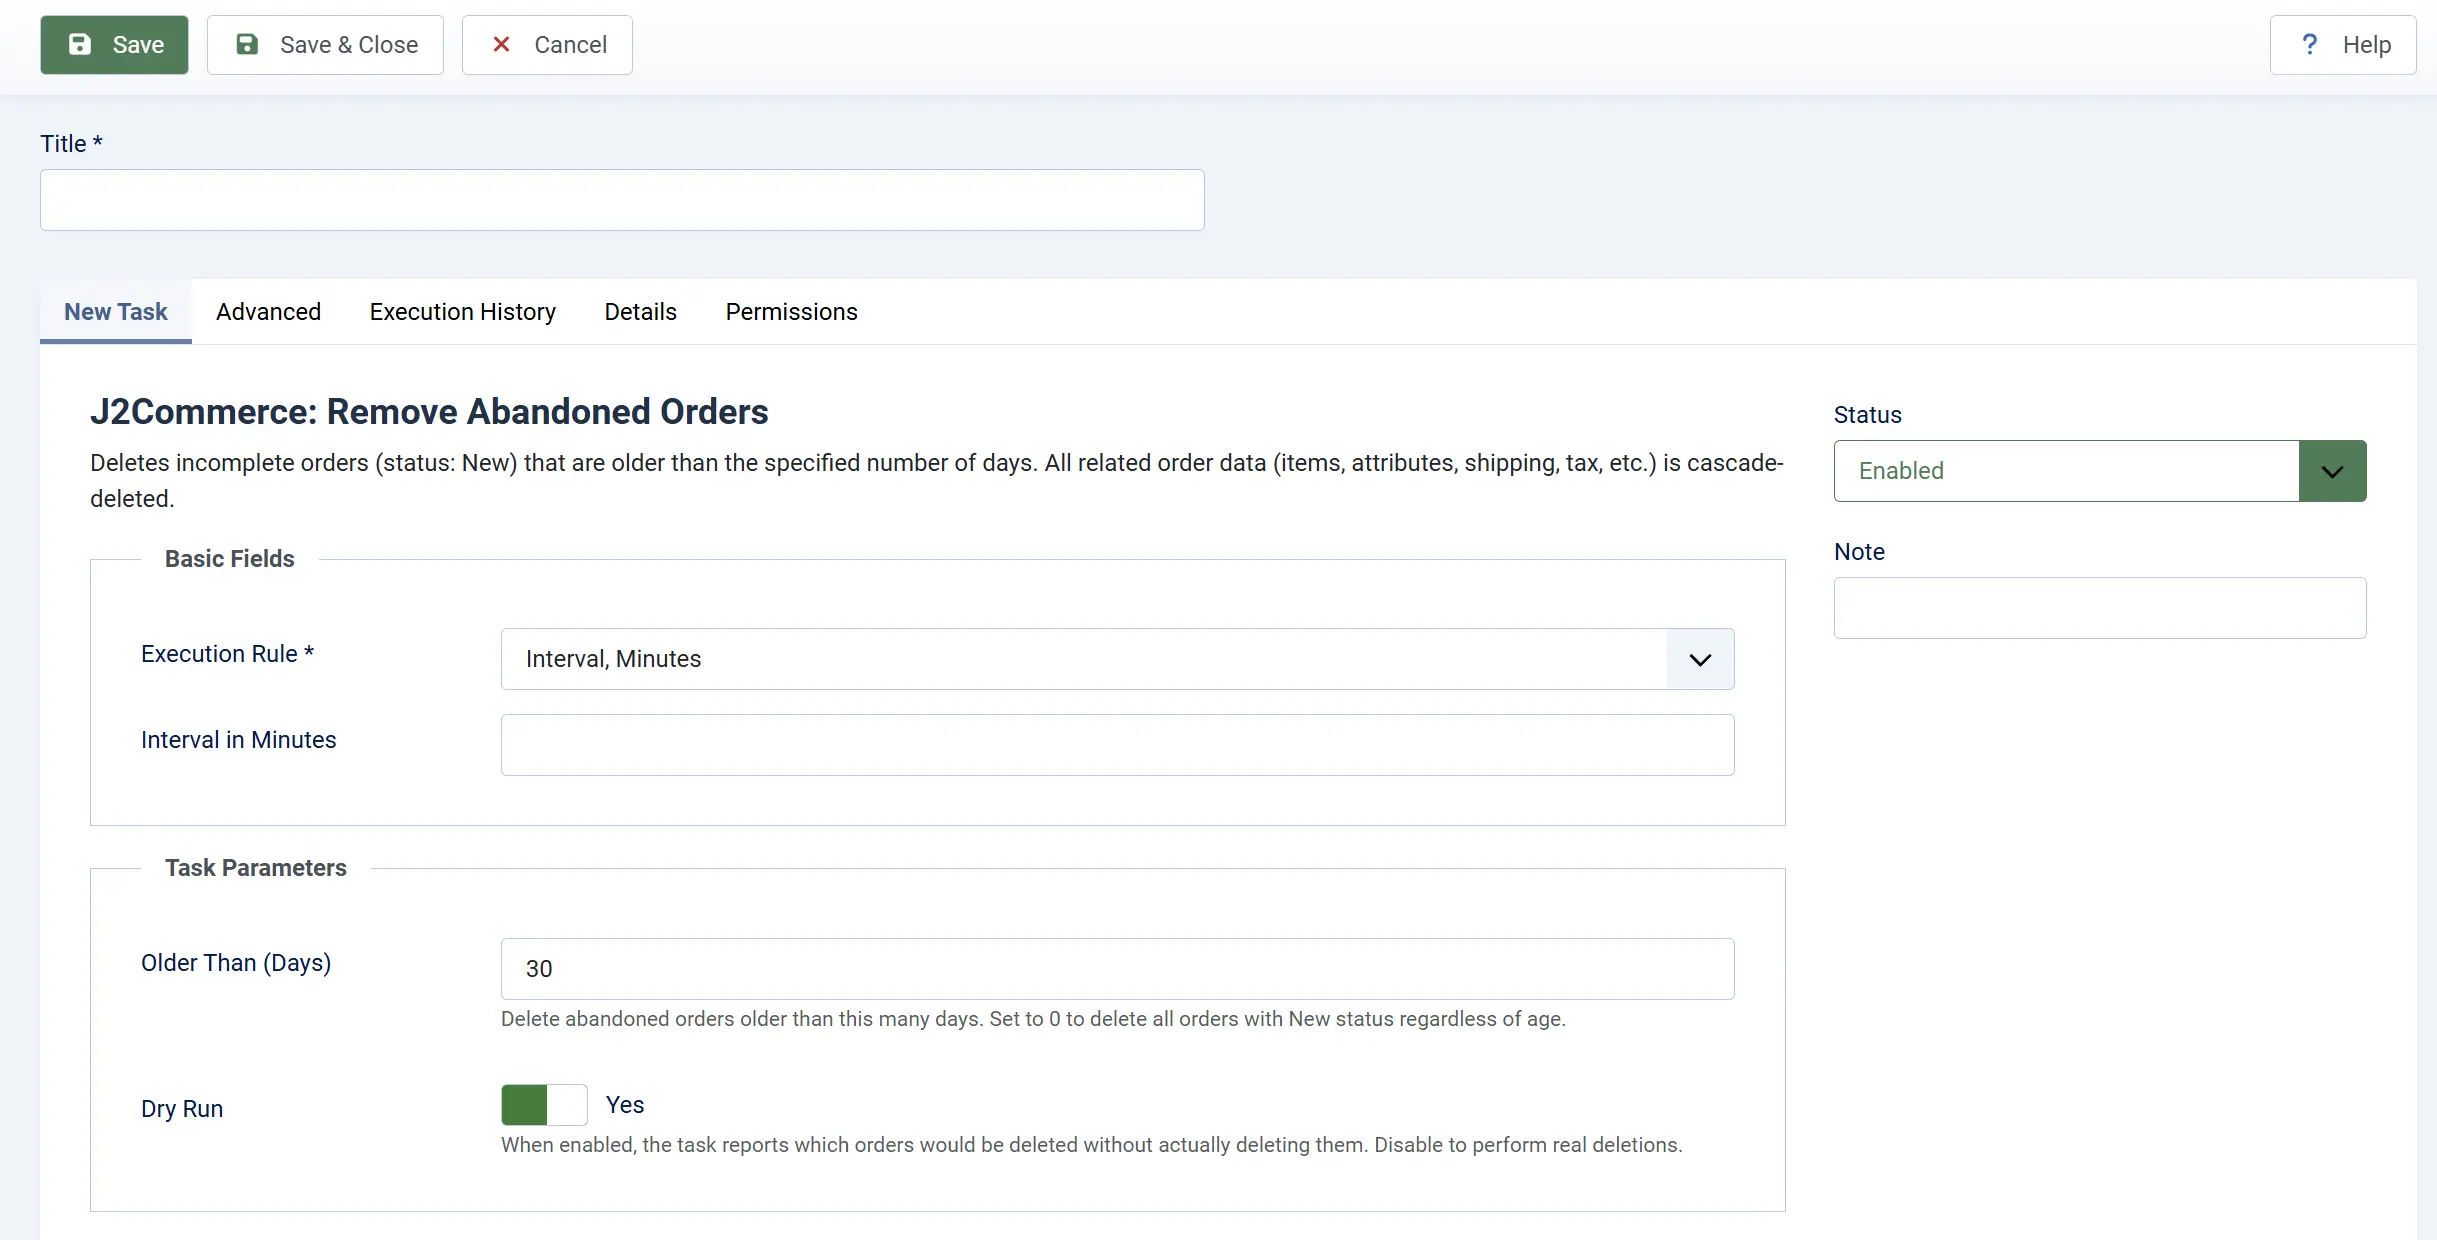Click the J2Commerce: Remove Abandoned Orders heading
Viewport: 2437px width, 1240px height.
tap(429, 412)
